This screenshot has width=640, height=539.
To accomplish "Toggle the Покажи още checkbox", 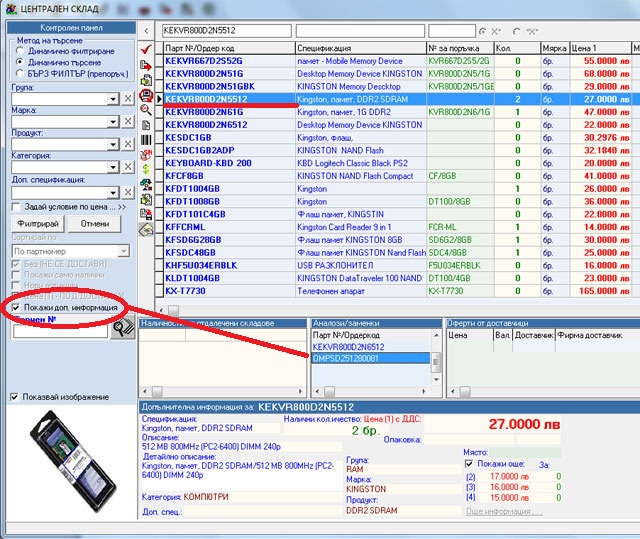I will pos(469,464).
